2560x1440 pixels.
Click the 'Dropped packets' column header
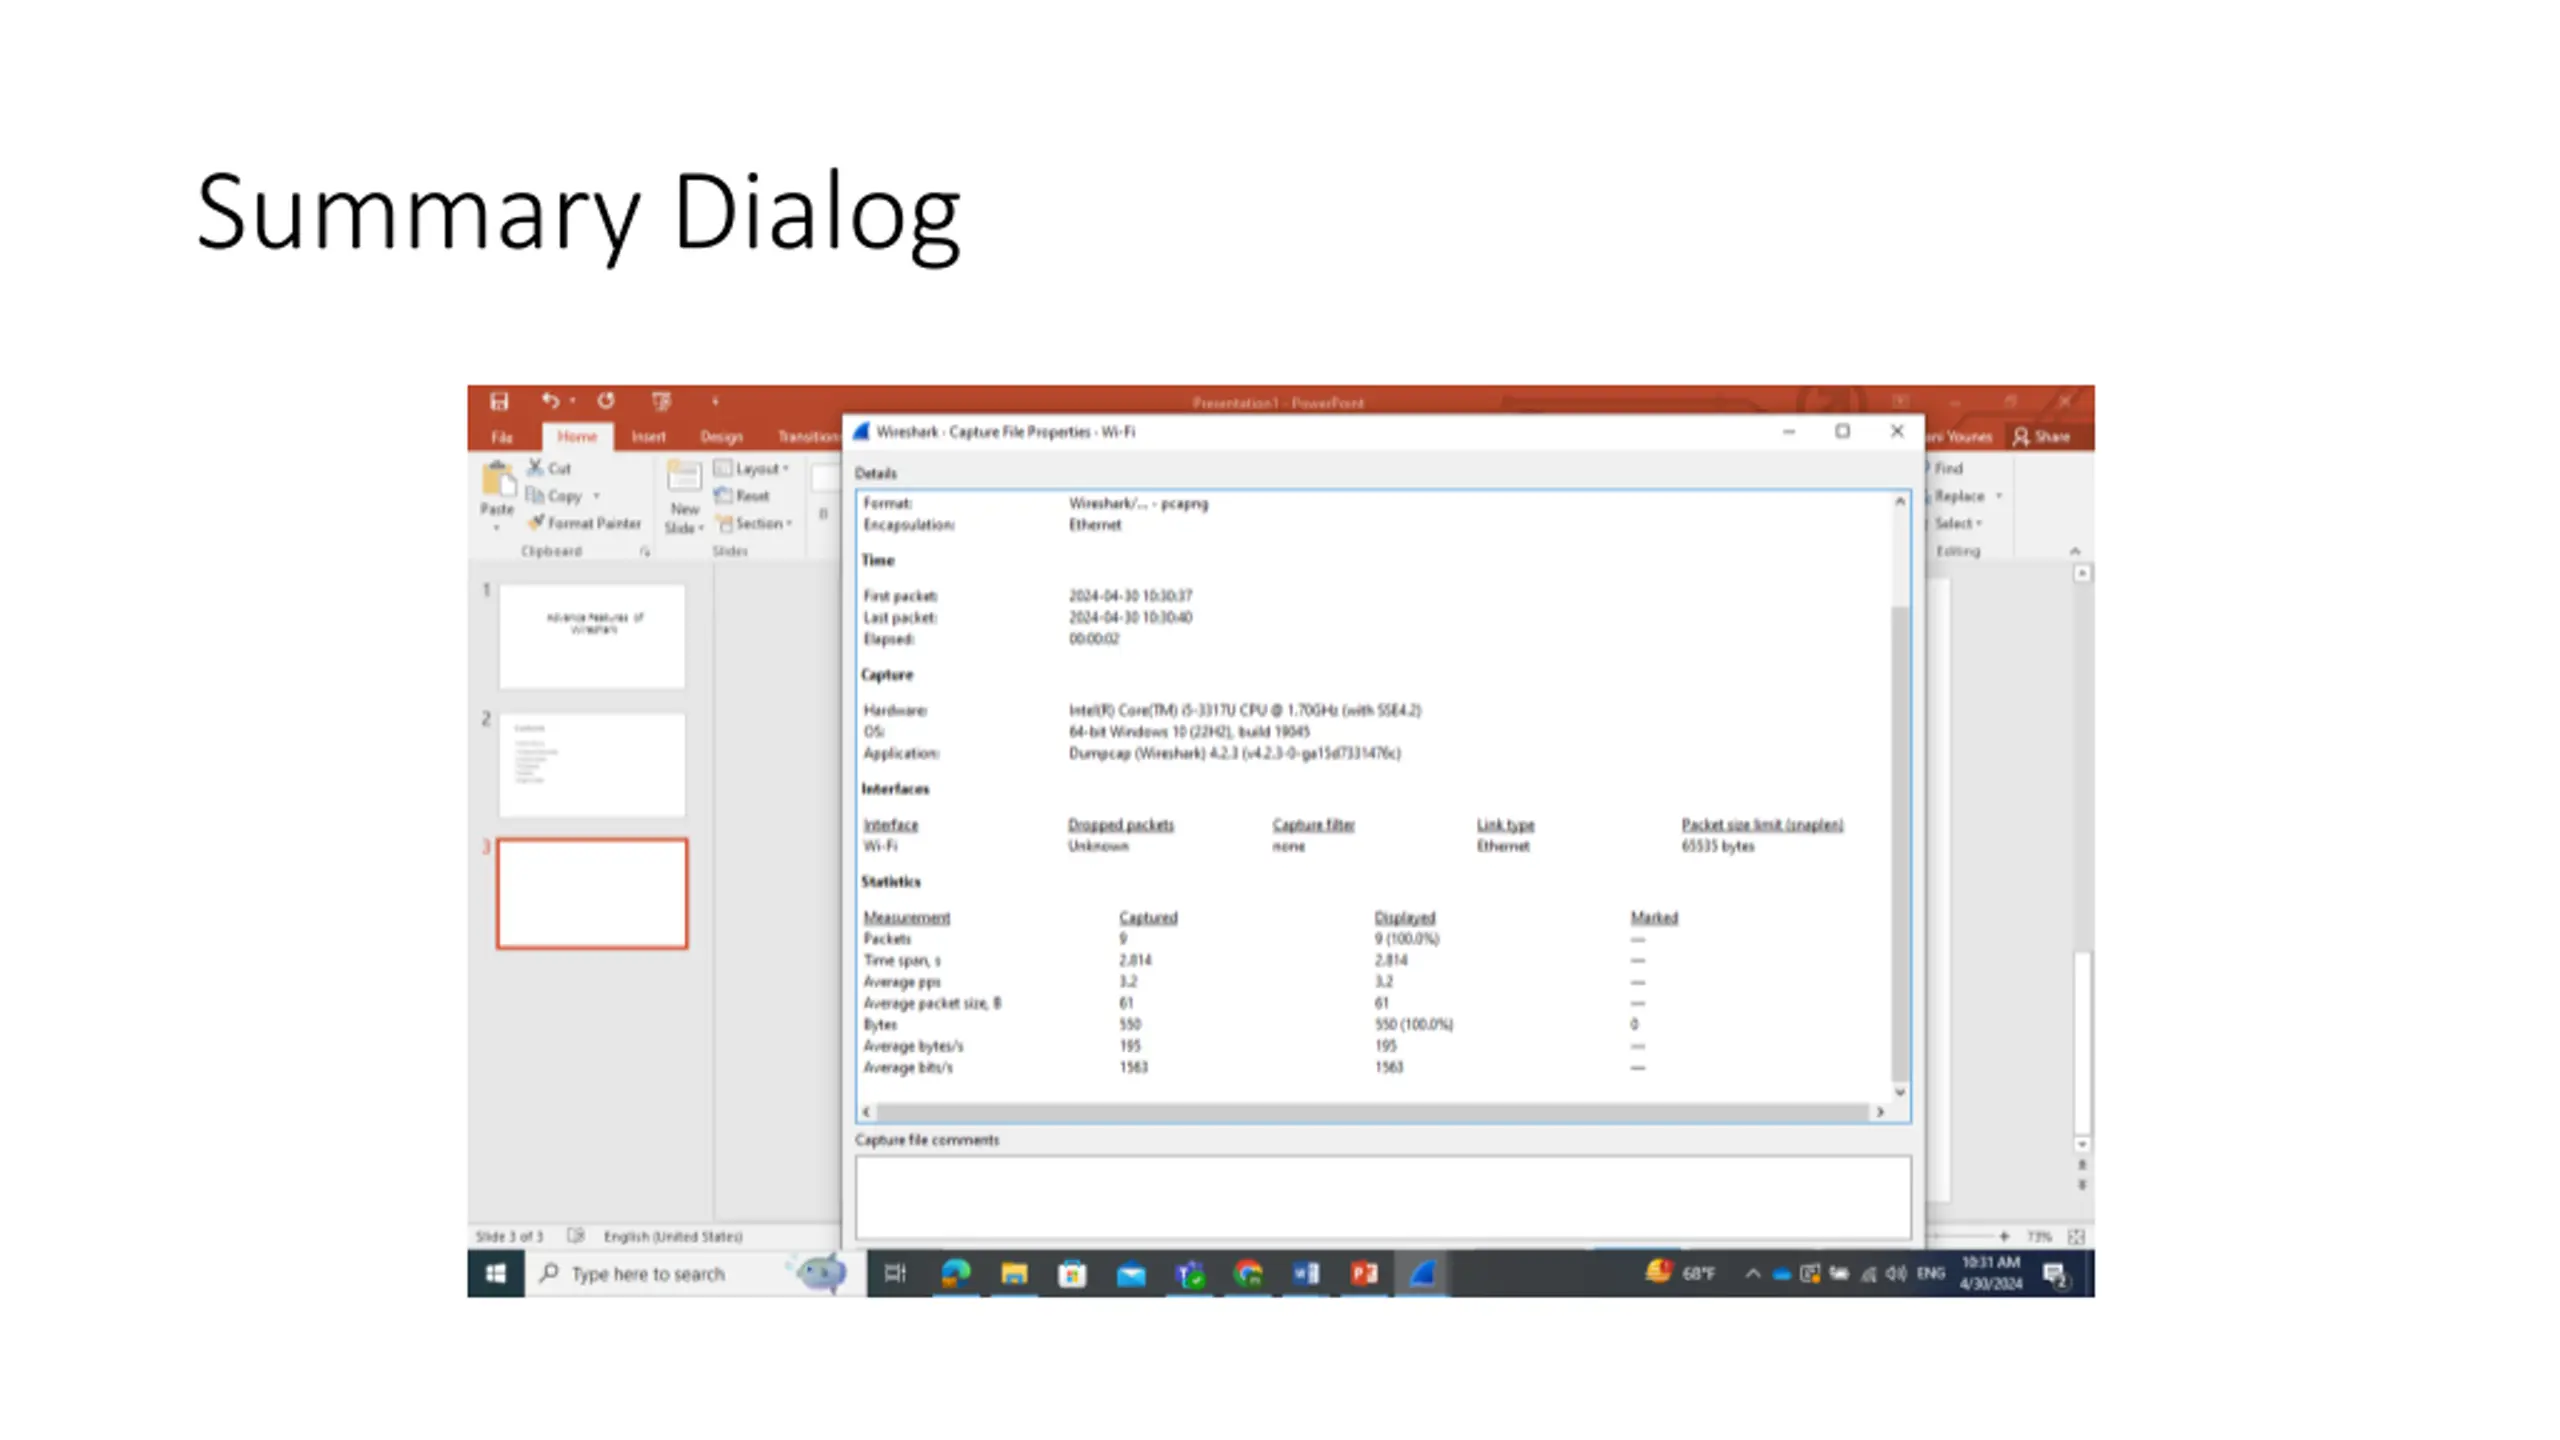1121,825
